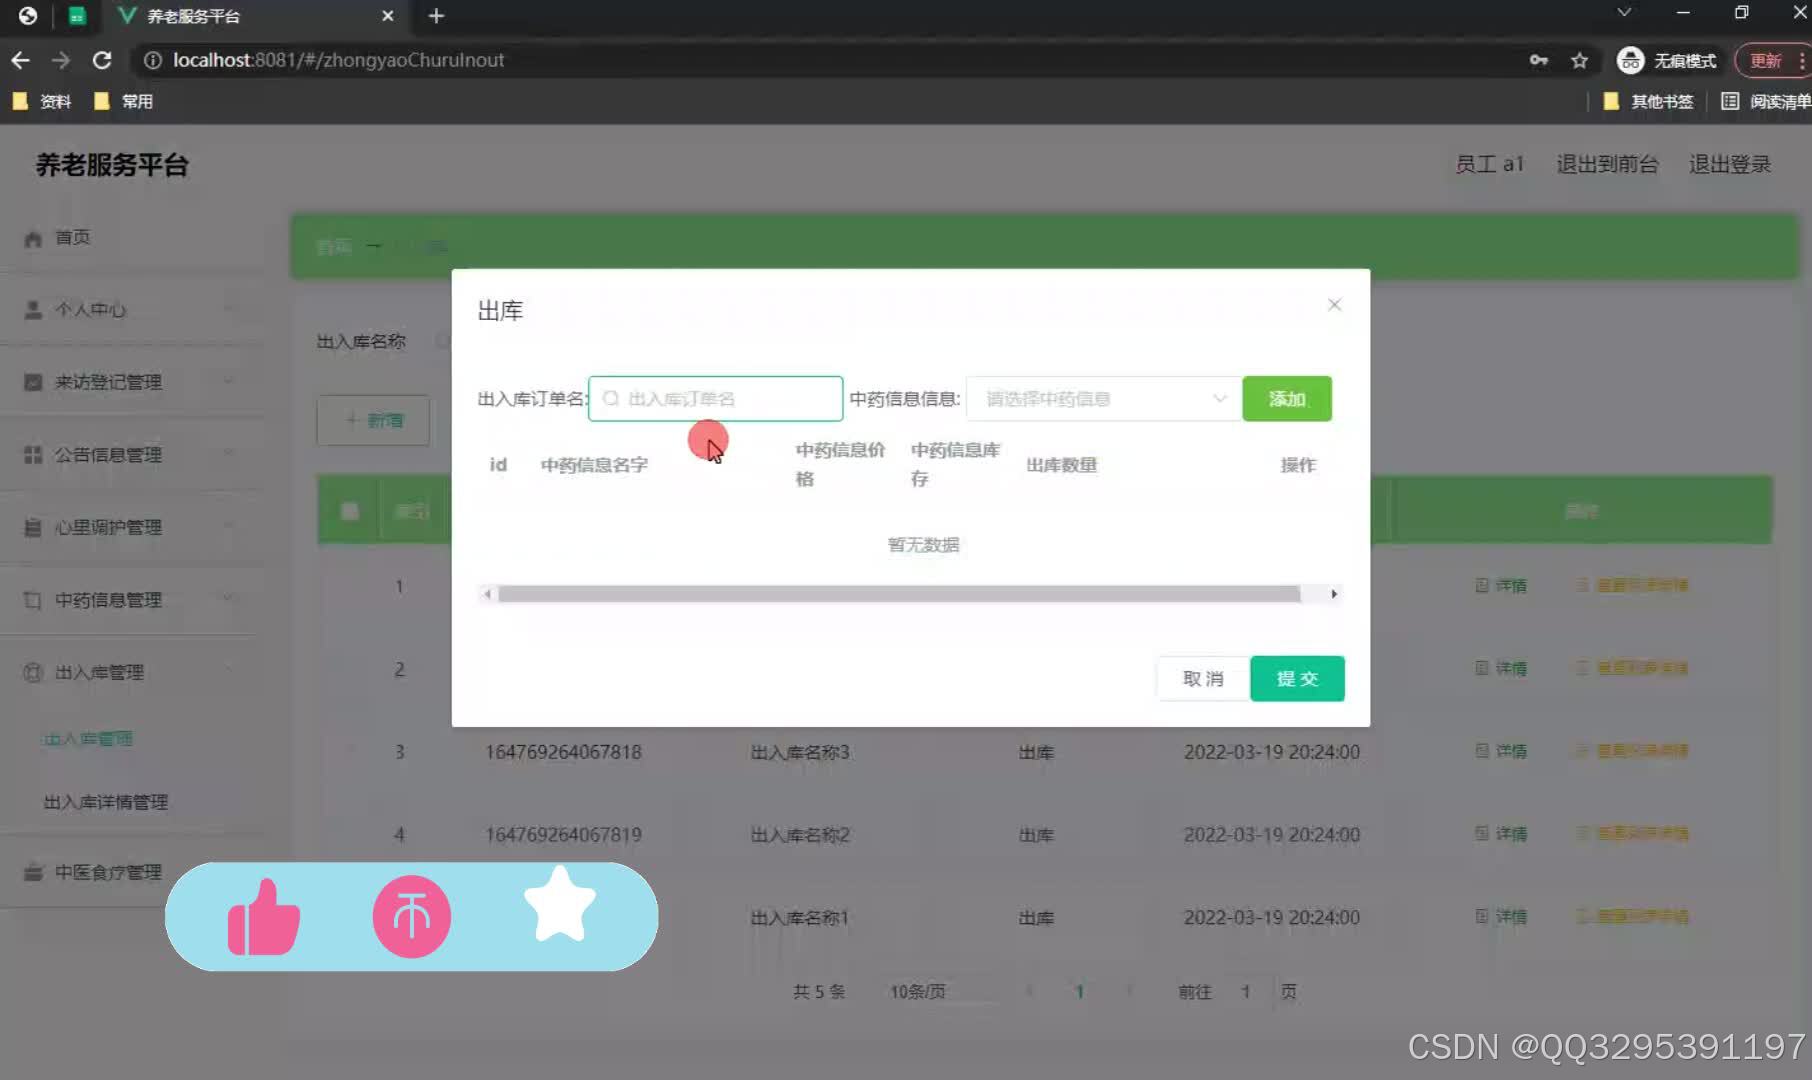This screenshot has width=1812, height=1080.
Task: Close the 养老服务平台 browser tab
Action: pyautogui.click(x=388, y=16)
